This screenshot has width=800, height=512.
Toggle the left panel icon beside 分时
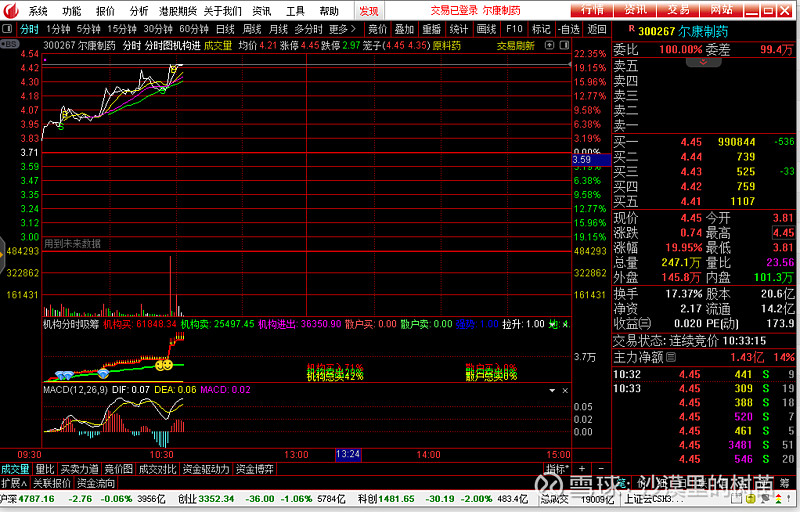coord(7,29)
